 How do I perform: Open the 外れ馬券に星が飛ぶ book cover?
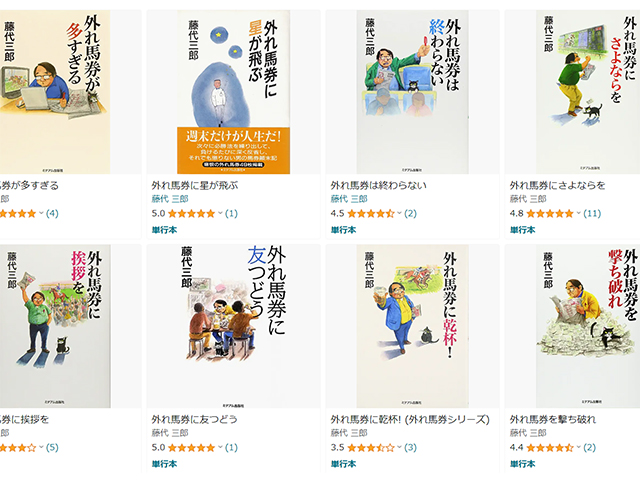click(x=233, y=92)
